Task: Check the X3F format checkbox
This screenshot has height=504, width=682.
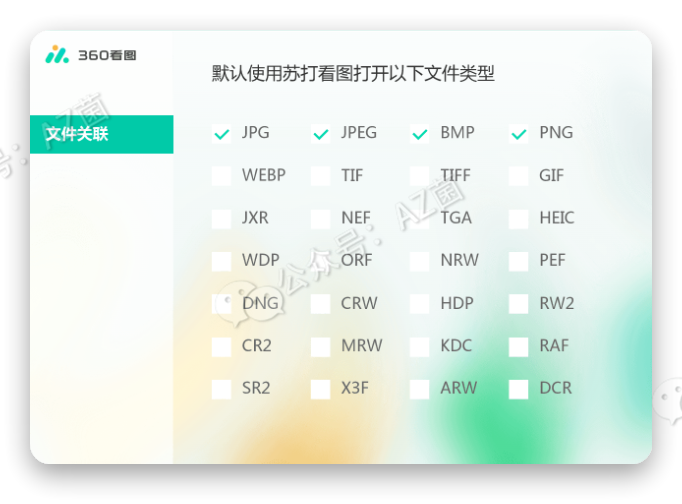Action: point(321,389)
